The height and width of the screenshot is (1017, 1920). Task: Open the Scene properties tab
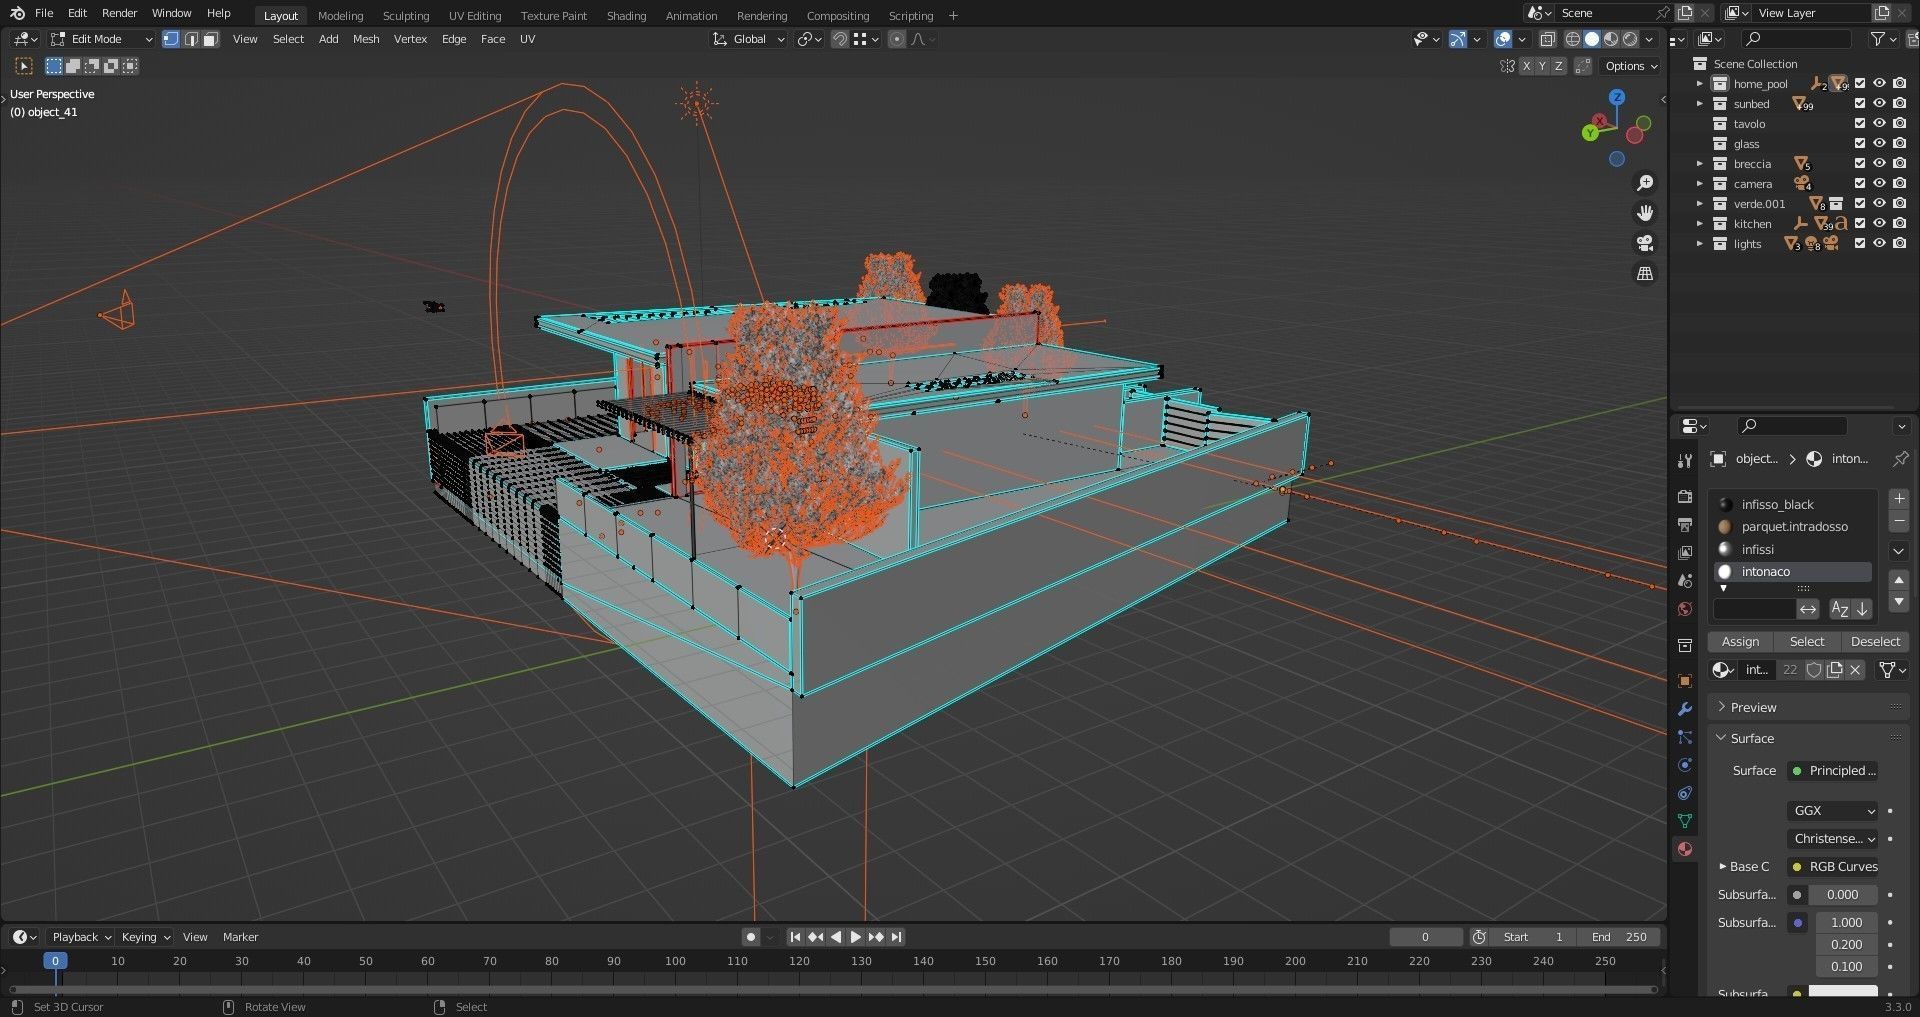1685,581
